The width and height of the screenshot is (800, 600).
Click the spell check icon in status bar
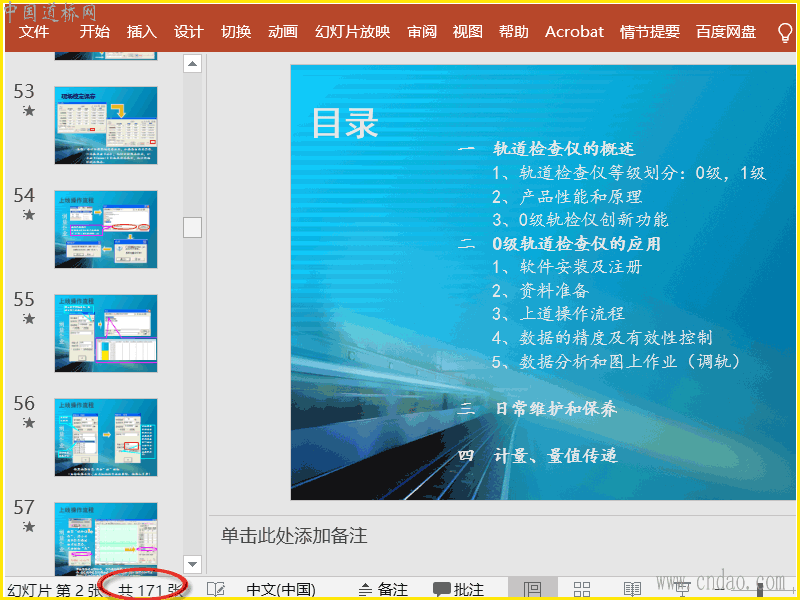[x=215, y=590]
